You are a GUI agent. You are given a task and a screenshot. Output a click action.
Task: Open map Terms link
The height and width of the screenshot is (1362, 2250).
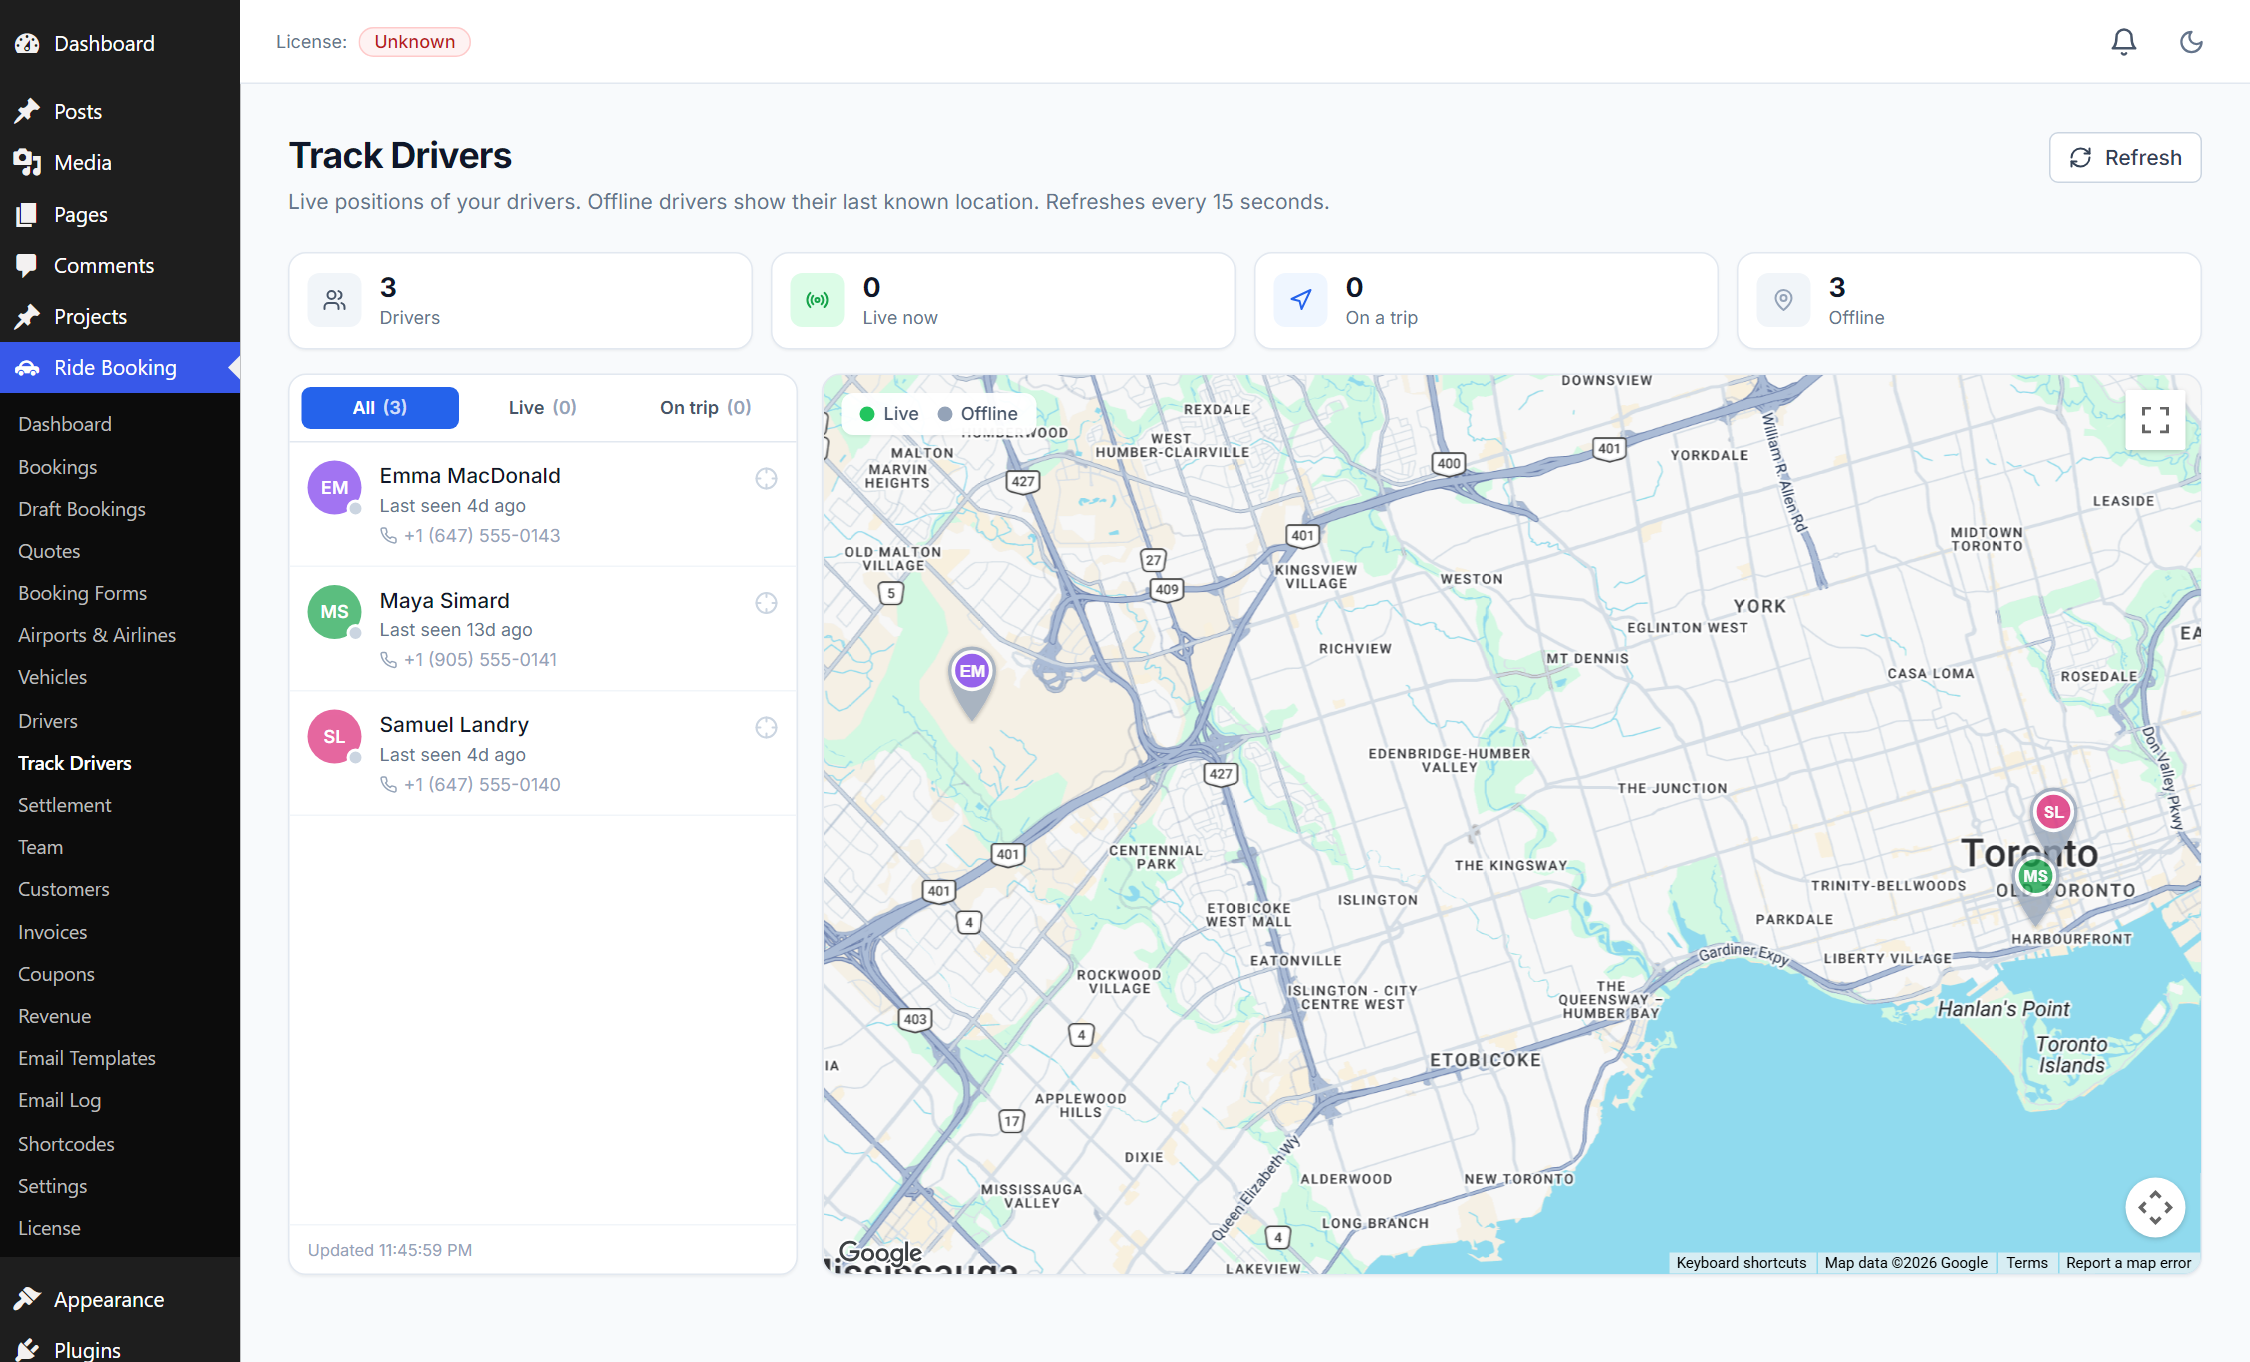click(2027, 1263)
